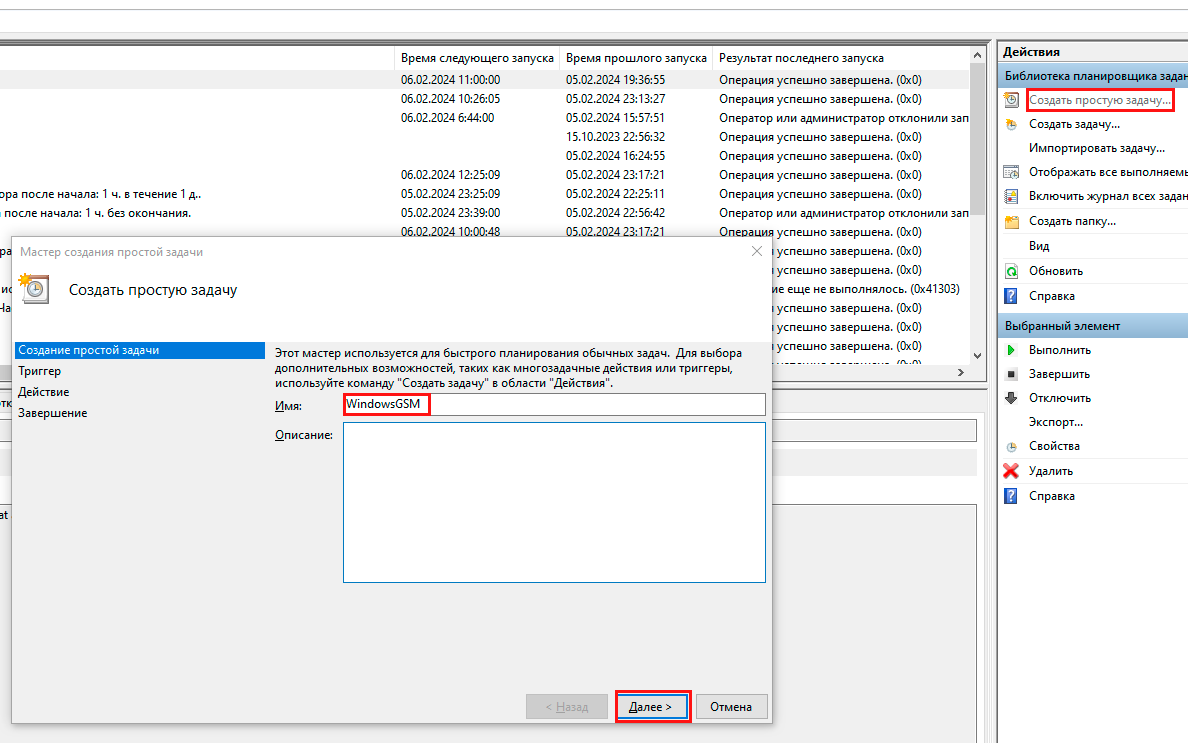
Task: Select the Действие wizard step
Action: [x=44, y=392]
